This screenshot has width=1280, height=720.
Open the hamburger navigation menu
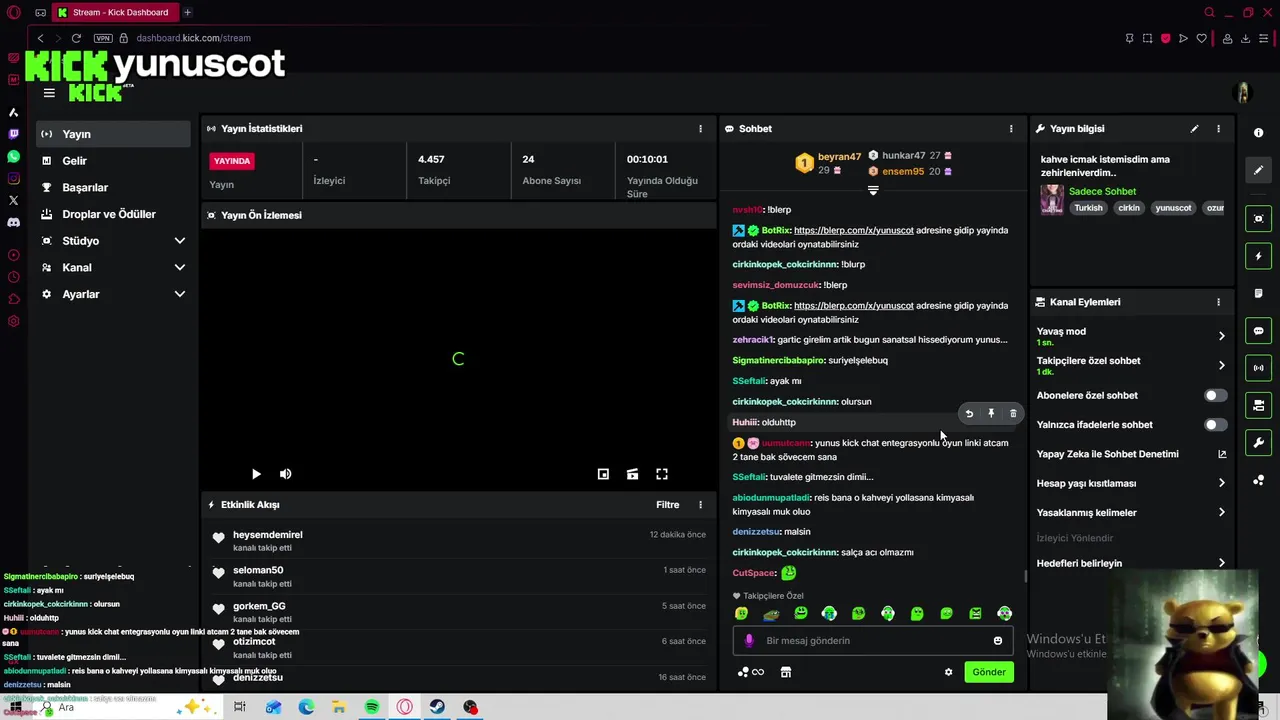49,93
